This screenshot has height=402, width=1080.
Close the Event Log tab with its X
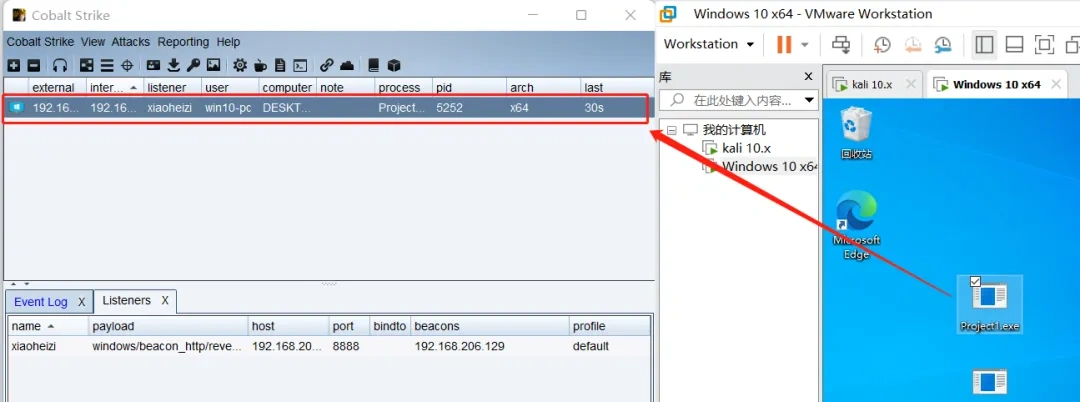click(81, 302)
